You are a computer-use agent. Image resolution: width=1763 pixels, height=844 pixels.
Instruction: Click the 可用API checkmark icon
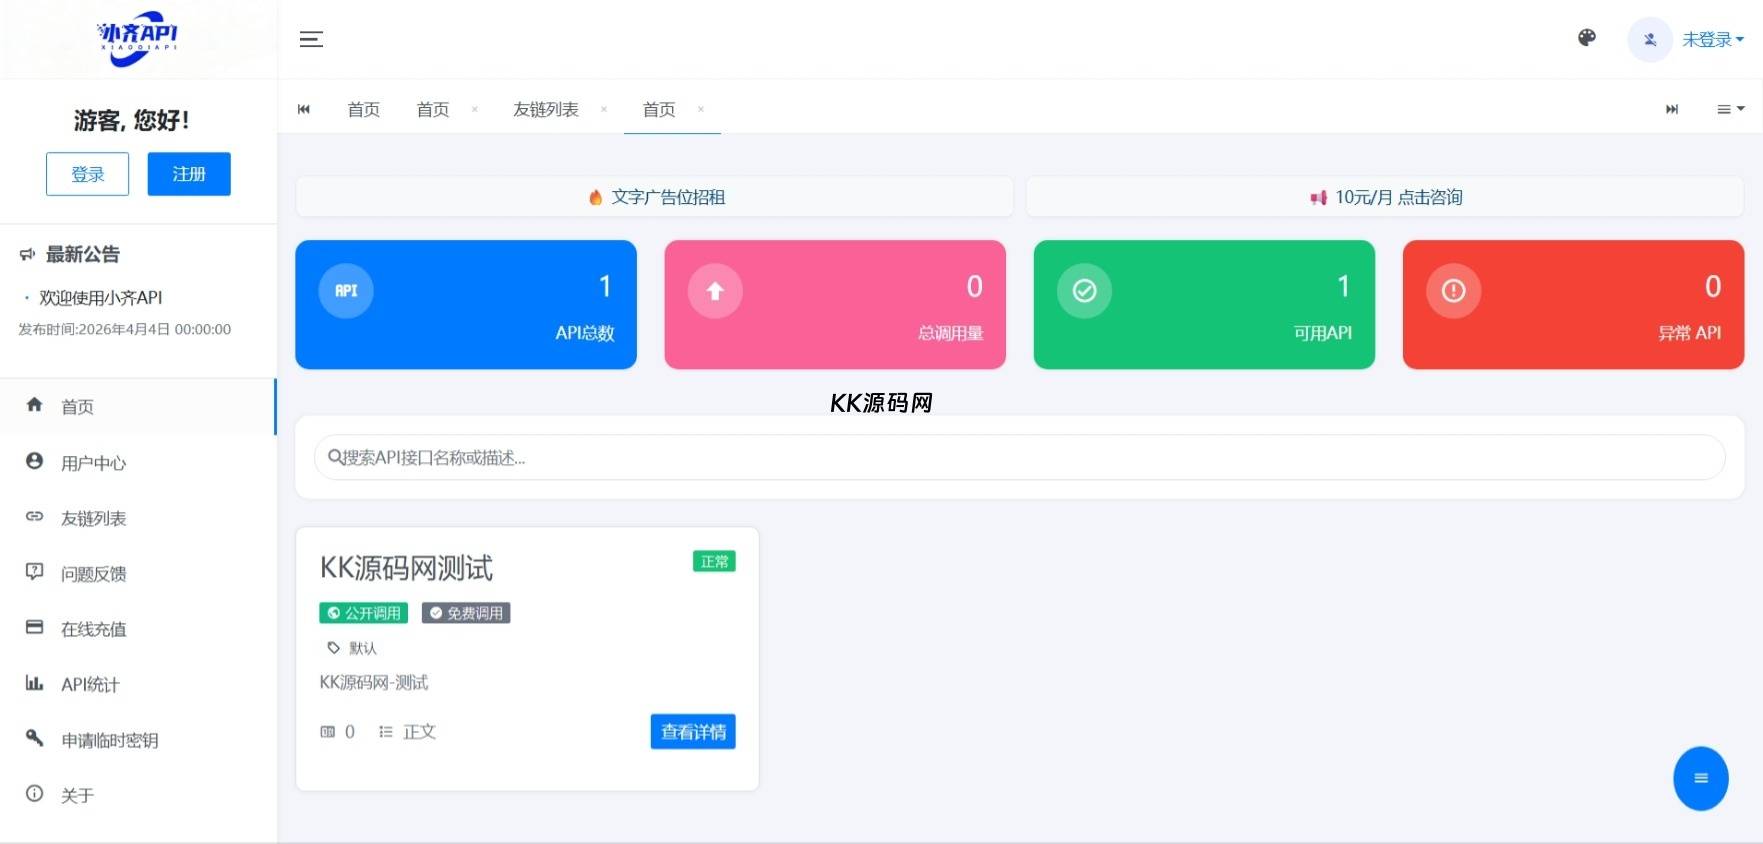pos(1084,291)
